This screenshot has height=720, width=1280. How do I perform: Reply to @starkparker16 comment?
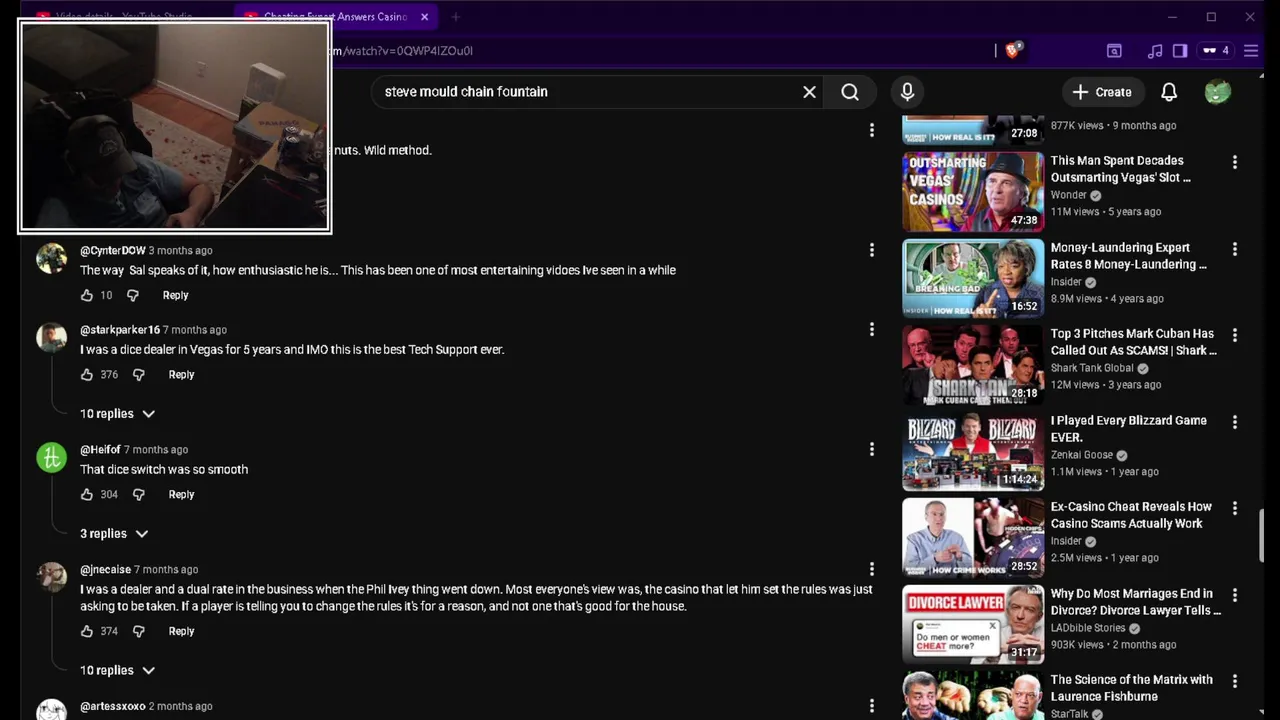point(181,375)
